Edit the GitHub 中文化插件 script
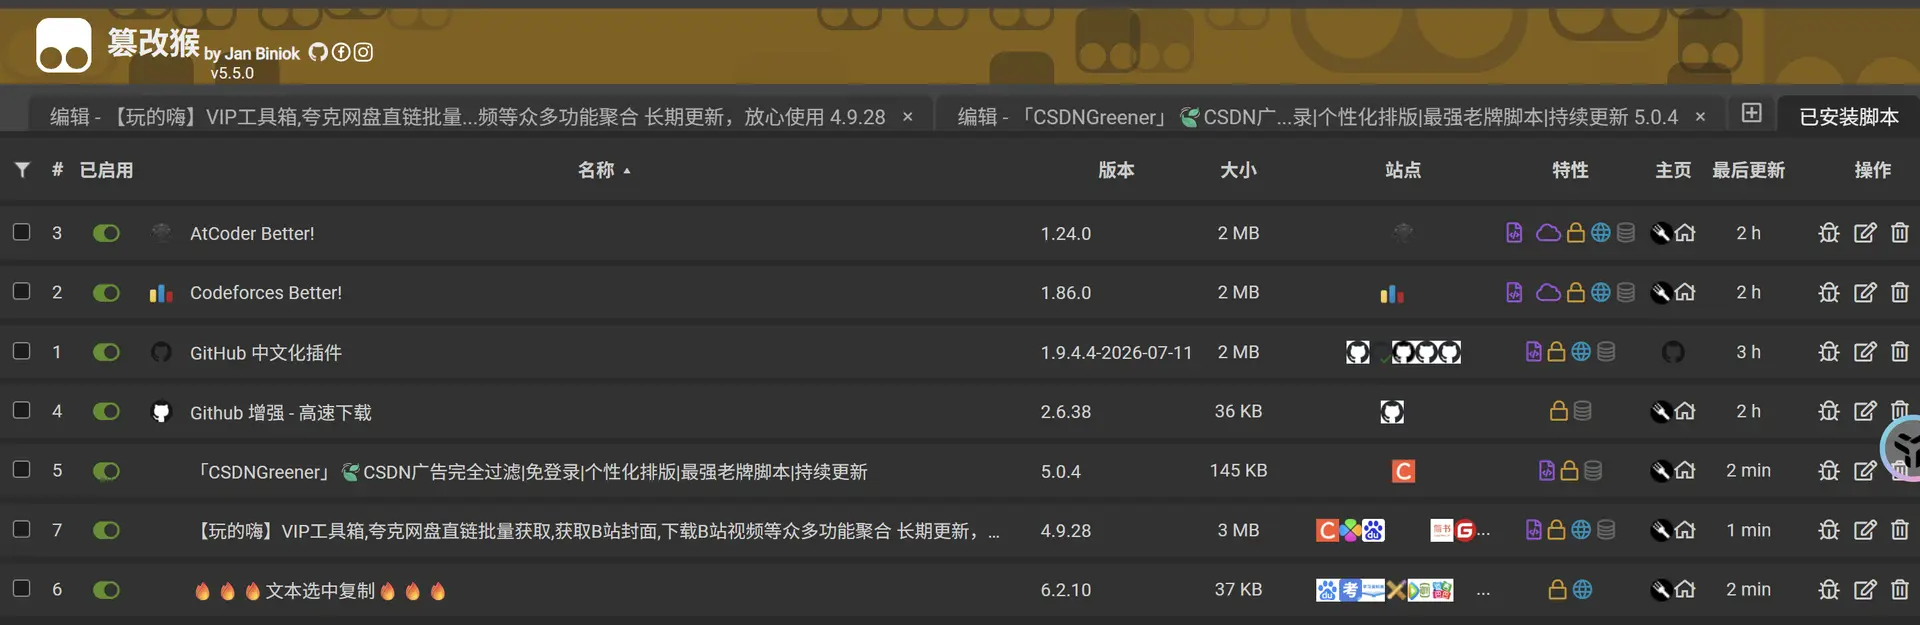Viewport: 1920px width, 625px height. click(1865, 352)
